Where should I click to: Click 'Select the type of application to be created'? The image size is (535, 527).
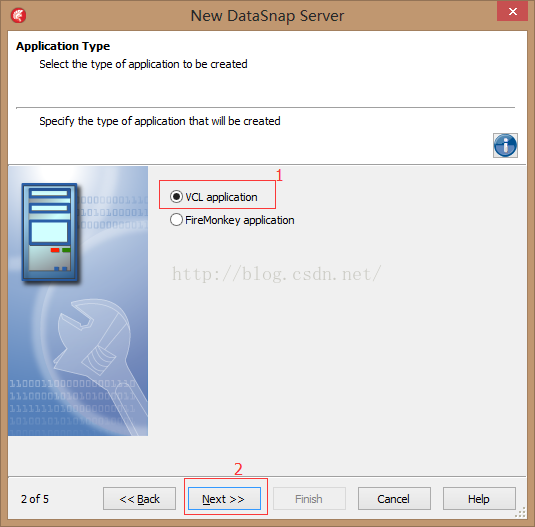click(x=143, y=64)
